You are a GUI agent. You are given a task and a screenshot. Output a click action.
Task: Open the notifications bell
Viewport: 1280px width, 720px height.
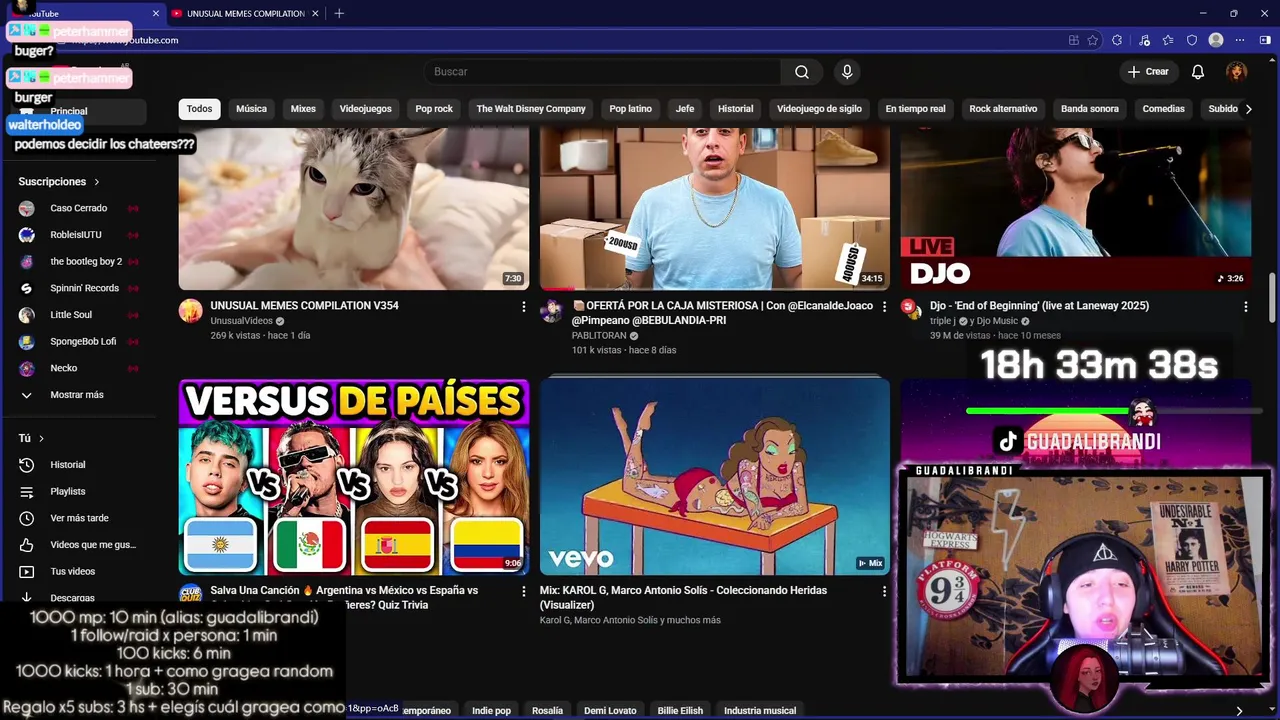pyautogui.click(x=1198, y=72)
